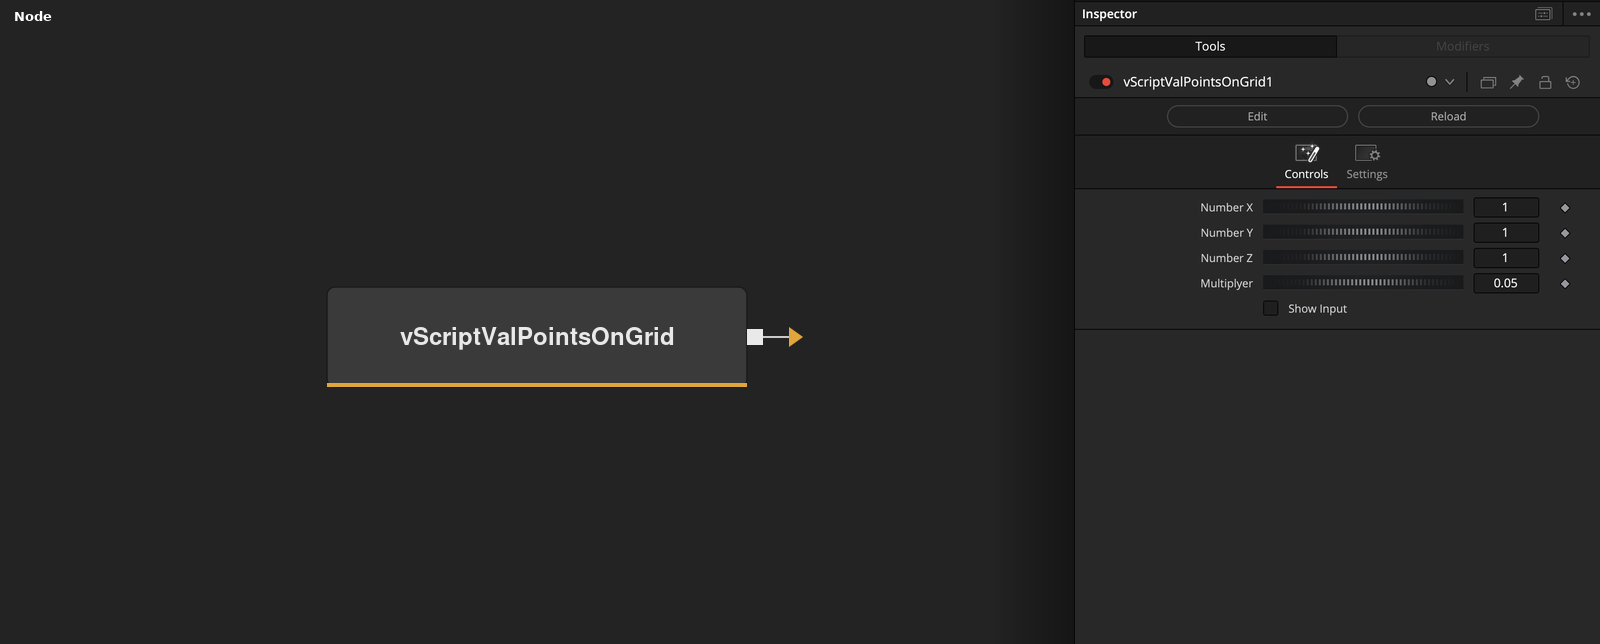Switch to the Tools tab
This screenshot has height=644, width=1600.
[x=1210, y=46]
